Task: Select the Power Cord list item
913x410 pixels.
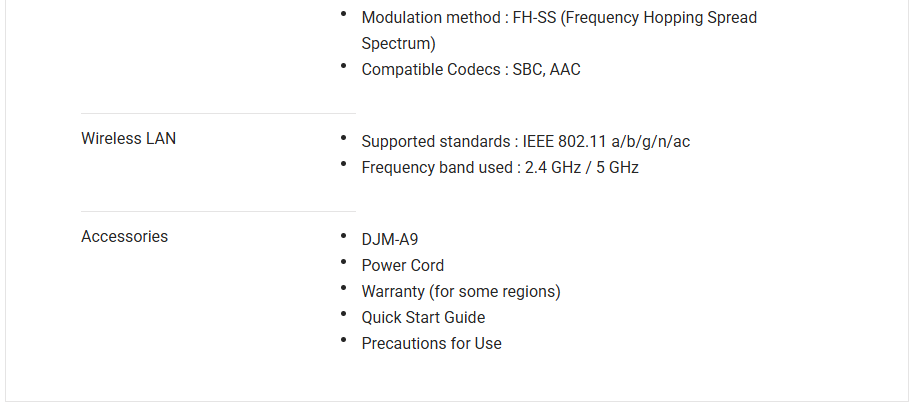Action: [x=402, y=266]
